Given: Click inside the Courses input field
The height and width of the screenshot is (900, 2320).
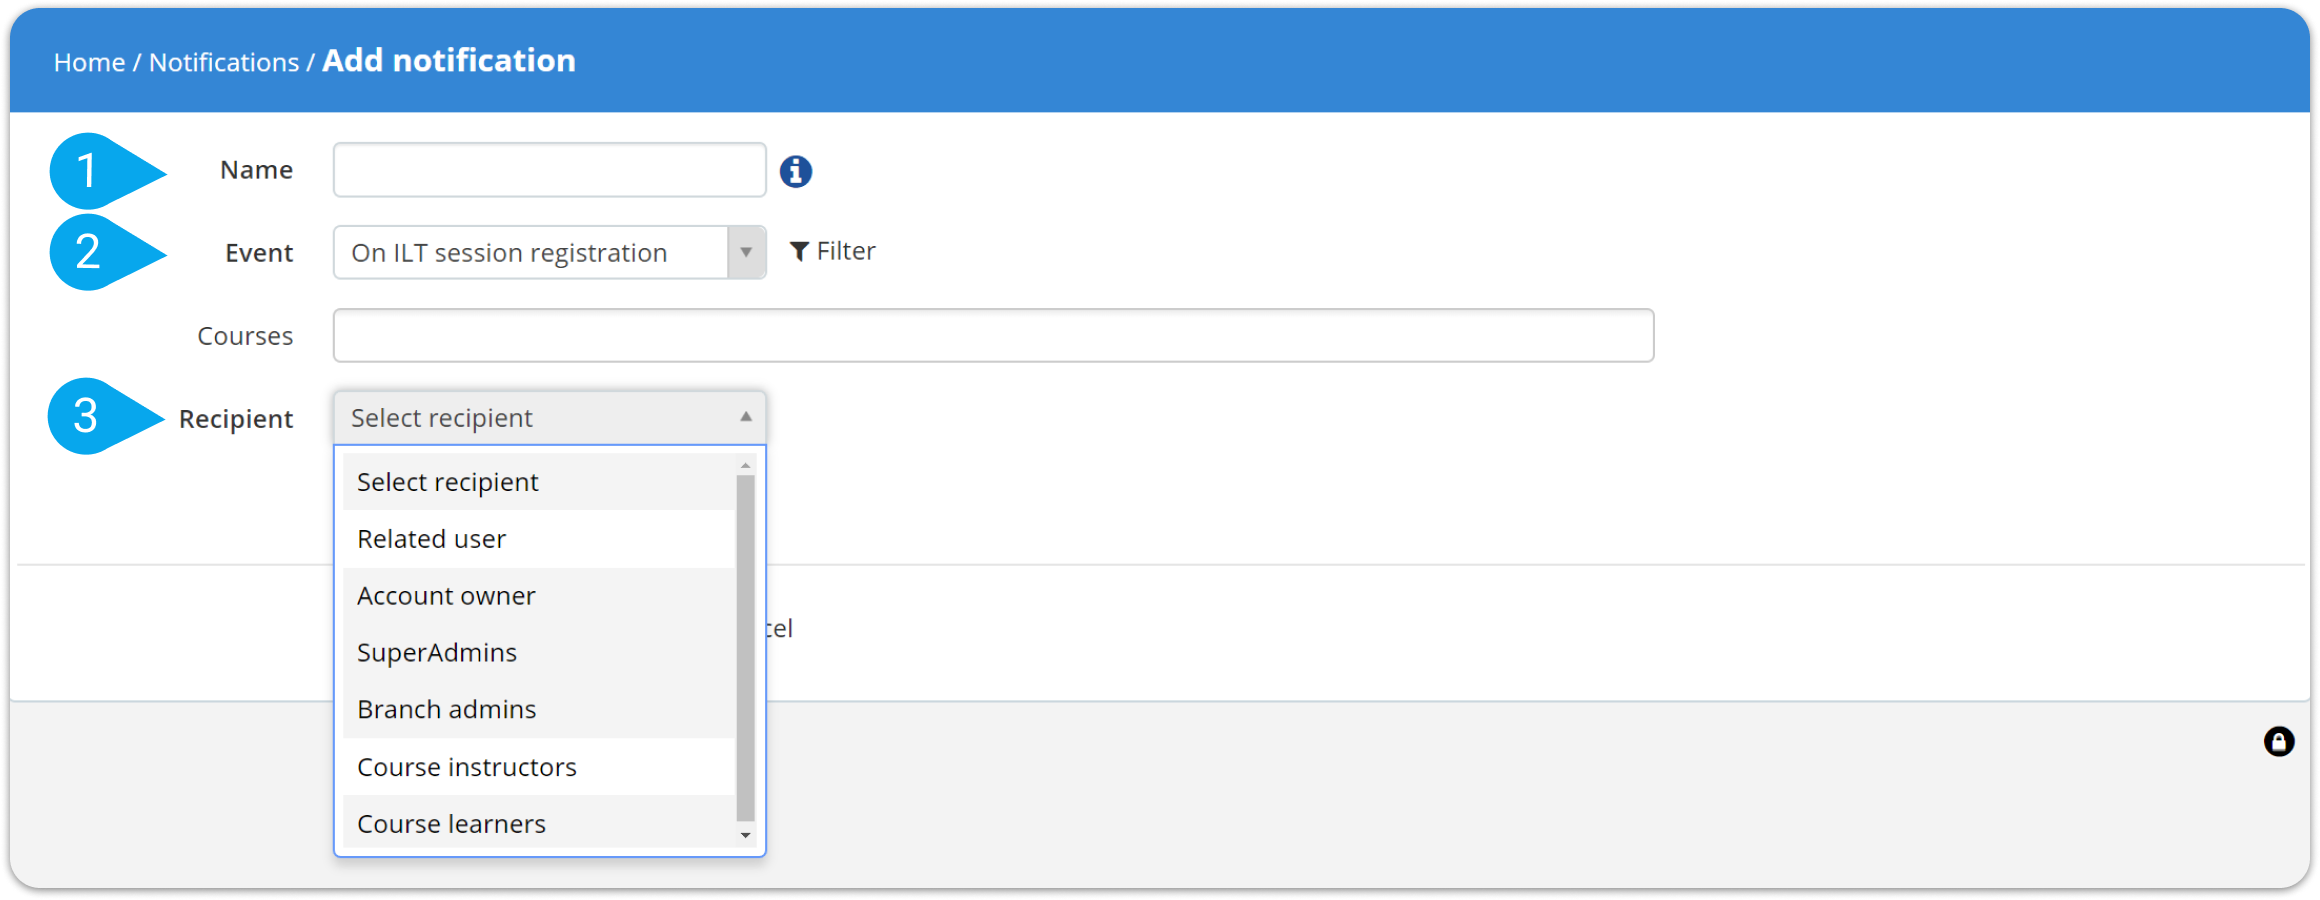Looking at the screenshot, I should tap(993, 335).
